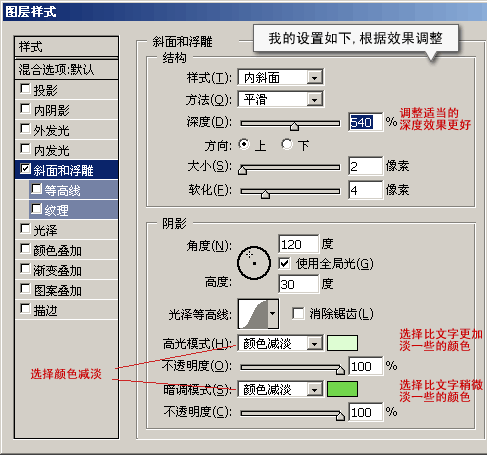Click the shadow opacity value field
The image size is (487, 455).
coord(365,412)
